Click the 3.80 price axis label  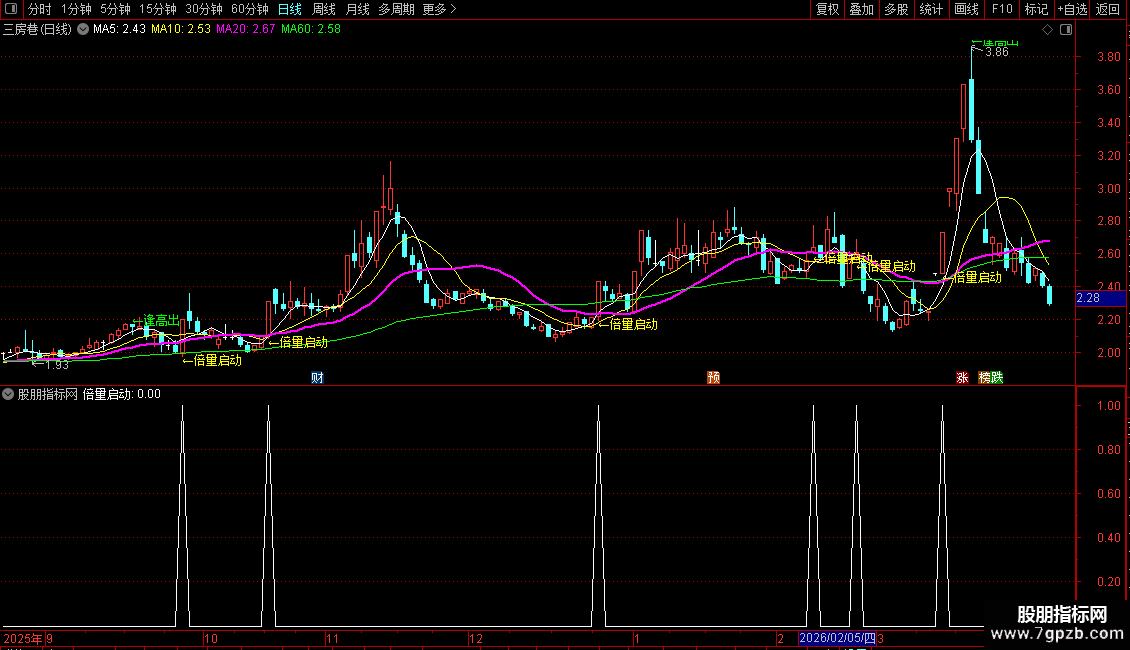[1108, 57]
